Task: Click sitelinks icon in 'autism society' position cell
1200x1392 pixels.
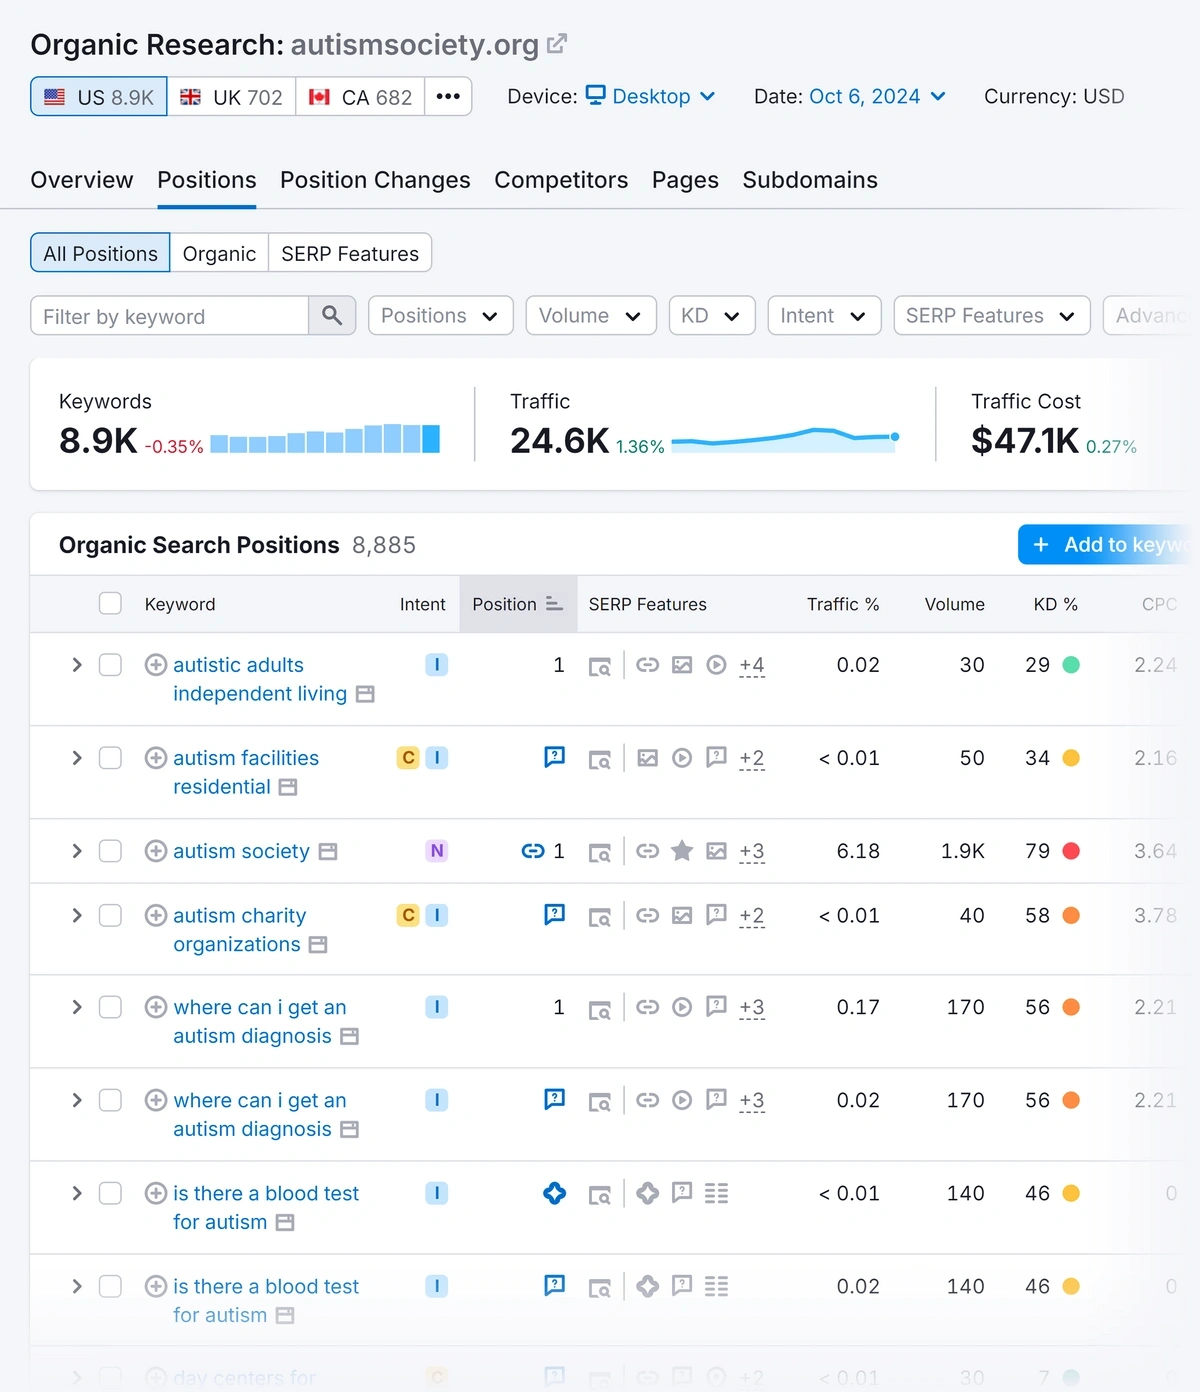Action: pyautogui.click(x=533, y=851)
